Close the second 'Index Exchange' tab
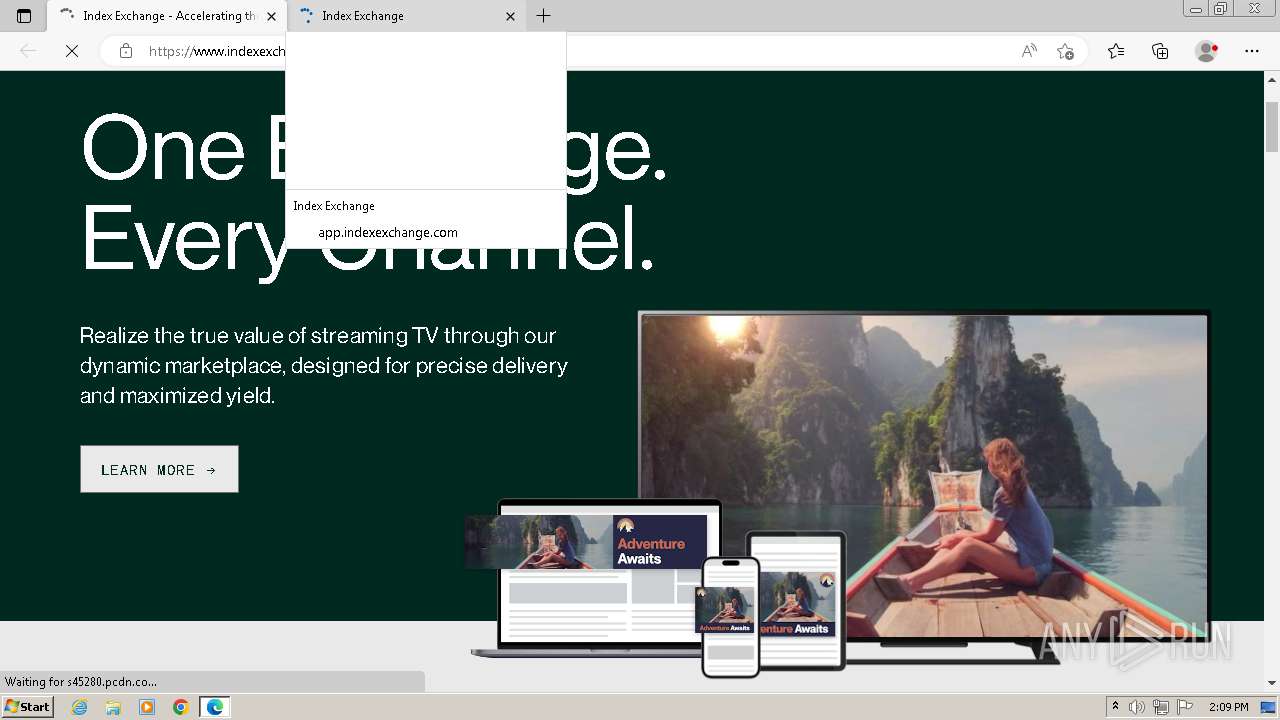Viewport: 1280px width, 720px height. tap(510, 16)
